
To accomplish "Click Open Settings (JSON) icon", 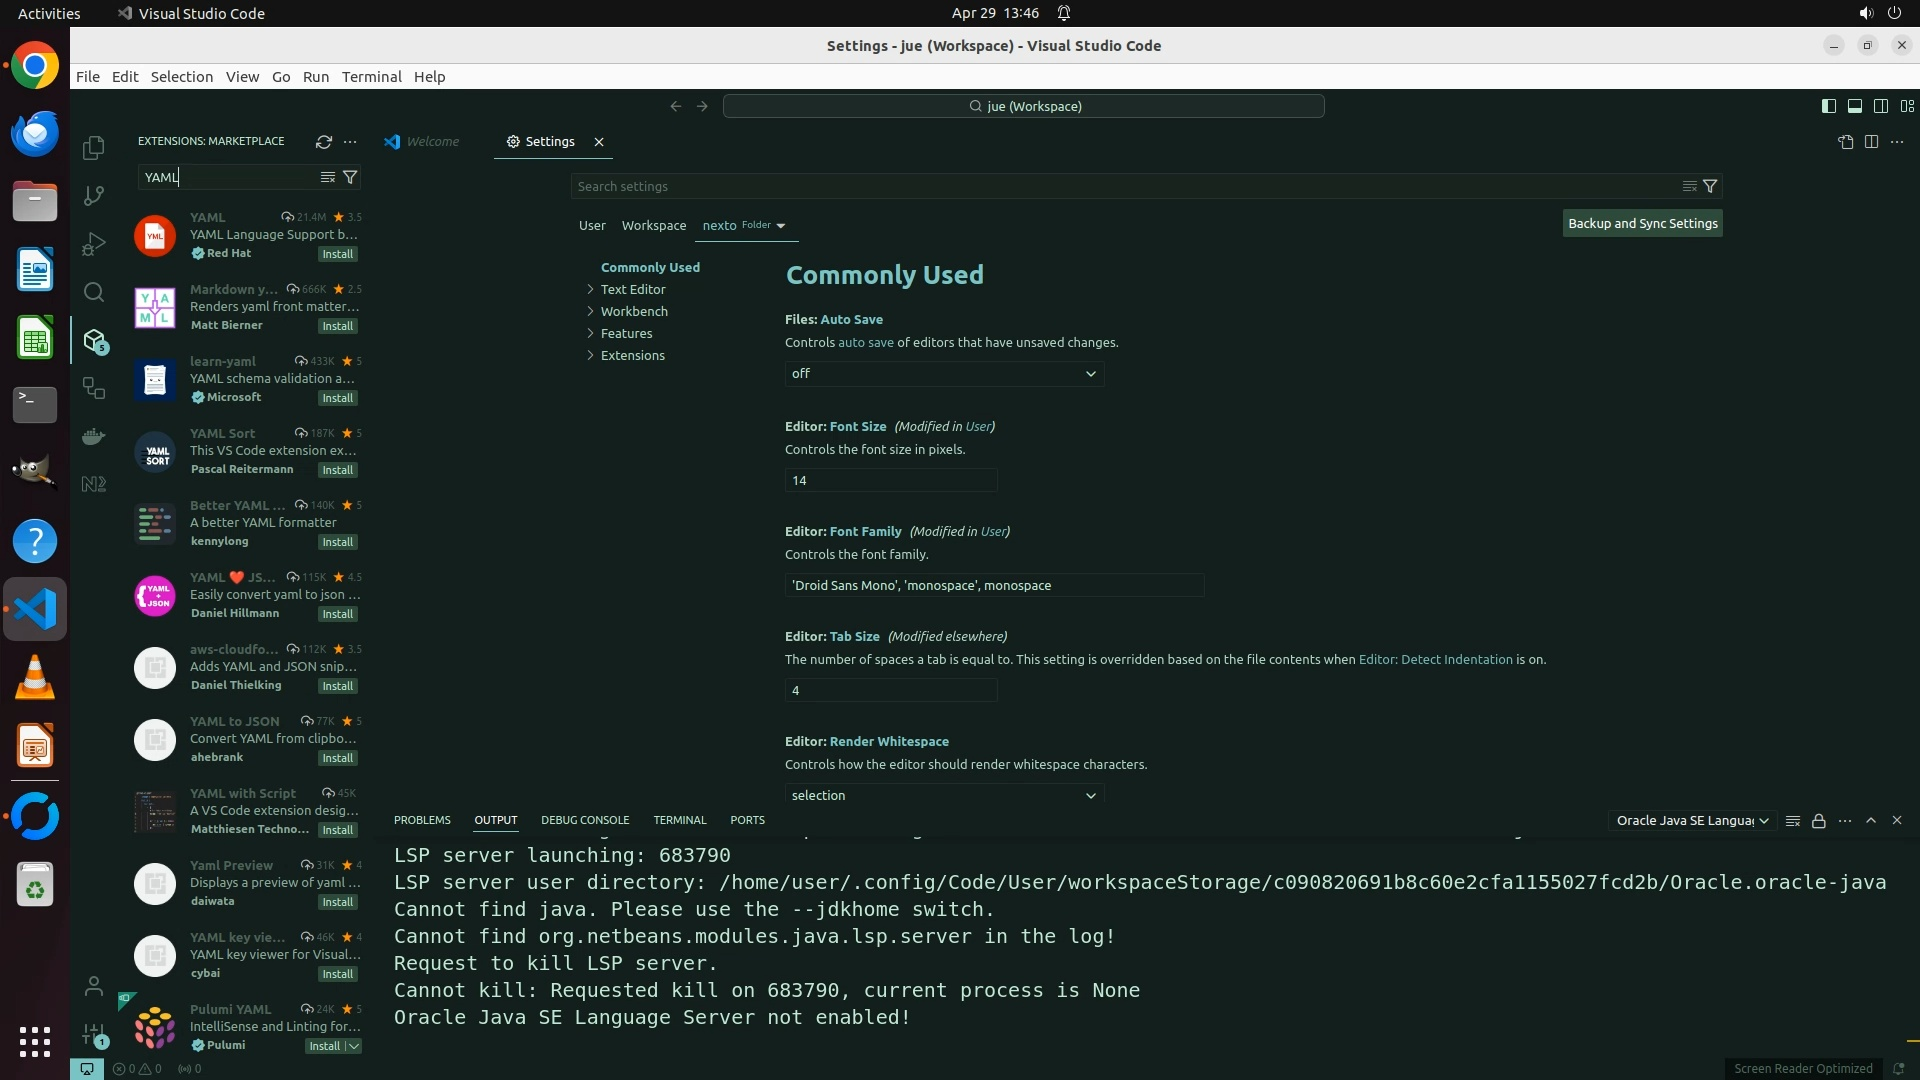I will click(1845, 142).
